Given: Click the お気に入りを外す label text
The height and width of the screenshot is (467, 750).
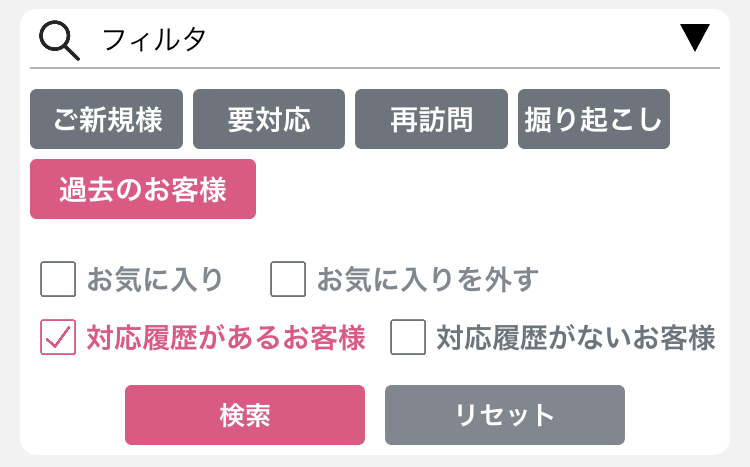Looking at the screenshot, I should (x=428, y=279).
